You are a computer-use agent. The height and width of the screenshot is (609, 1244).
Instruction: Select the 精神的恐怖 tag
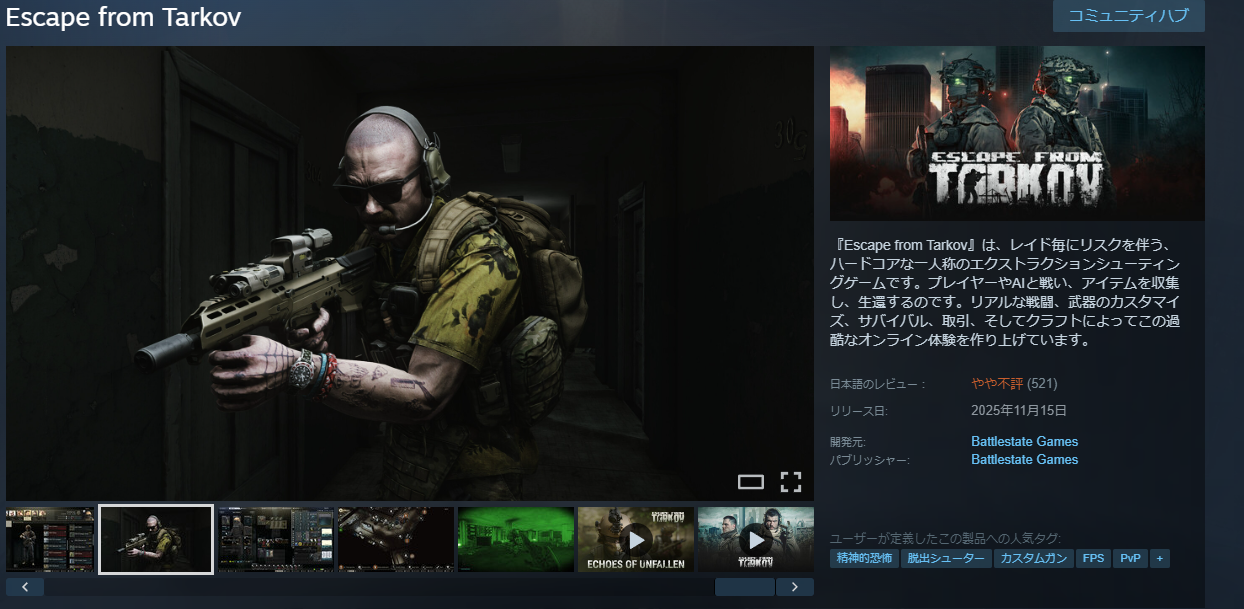(x=864, y=559)
